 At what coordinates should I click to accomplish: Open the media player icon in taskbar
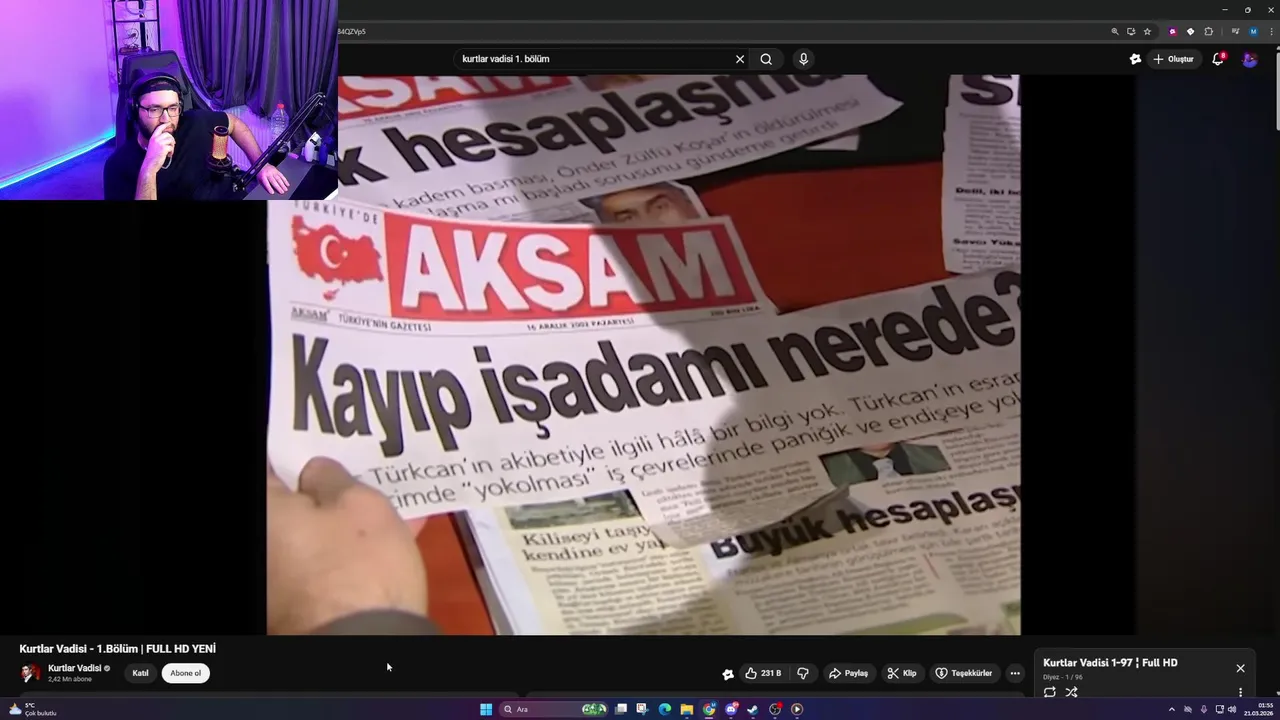click(797, 709)
